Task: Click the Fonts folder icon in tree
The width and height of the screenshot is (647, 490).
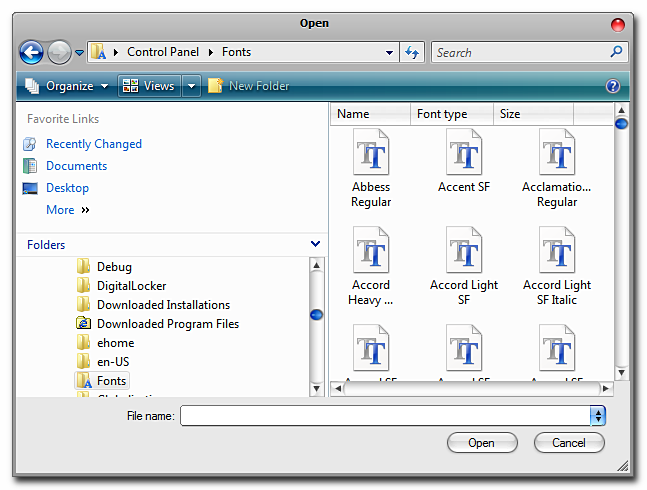Action: pyautogui.click(x=84, y=381)
